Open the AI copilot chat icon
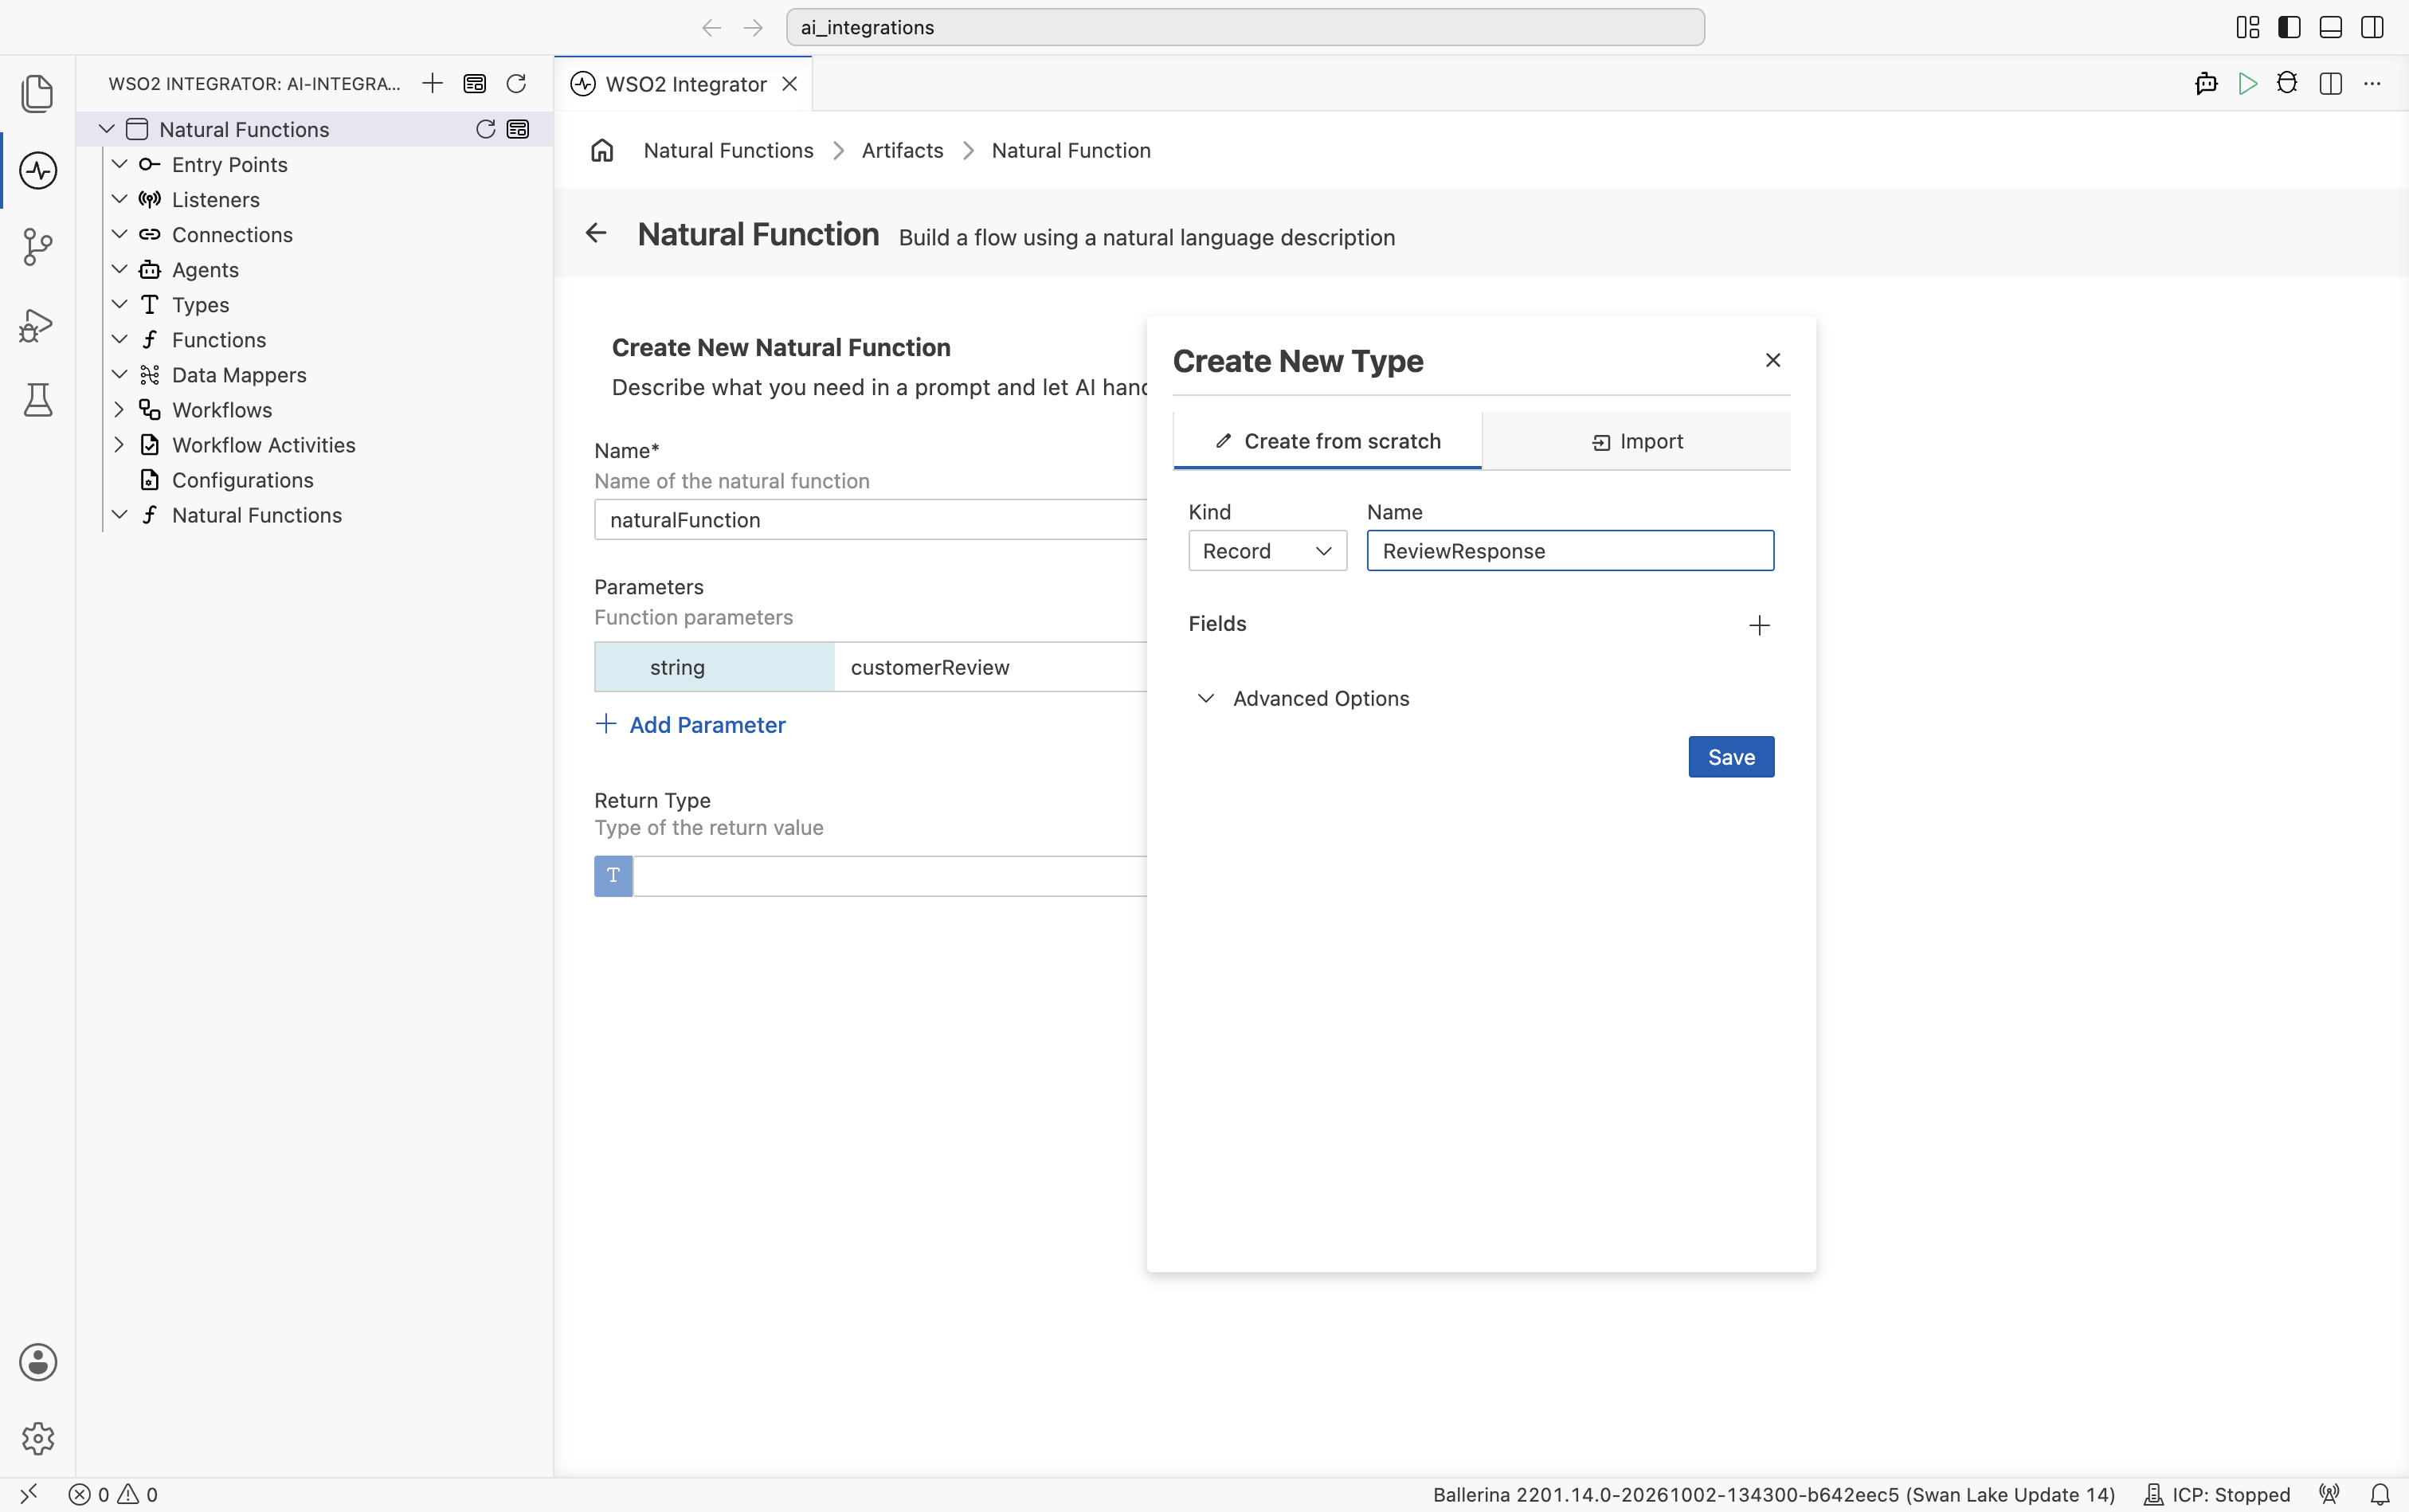The height and width of the screenshot is (1512, 2409). pyautogui.click(x=2206, y=83)
